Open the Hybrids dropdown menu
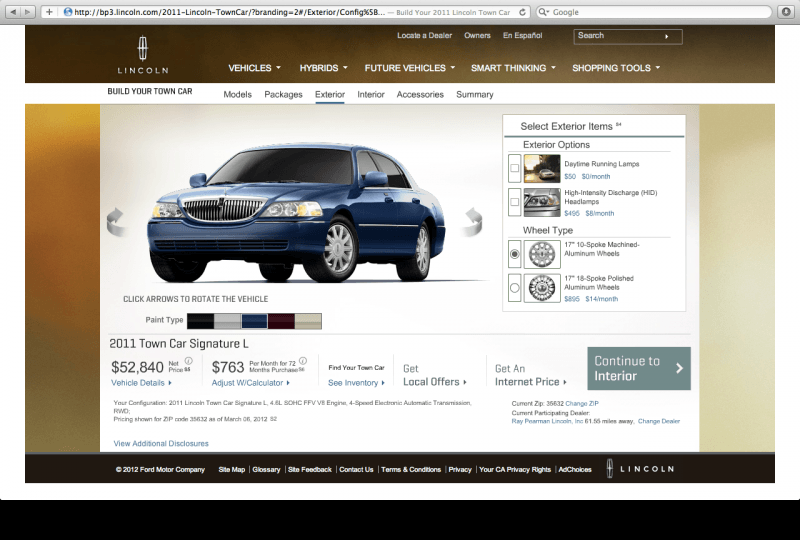This screenshot has height=540, width=800. [x=323, y=68]
